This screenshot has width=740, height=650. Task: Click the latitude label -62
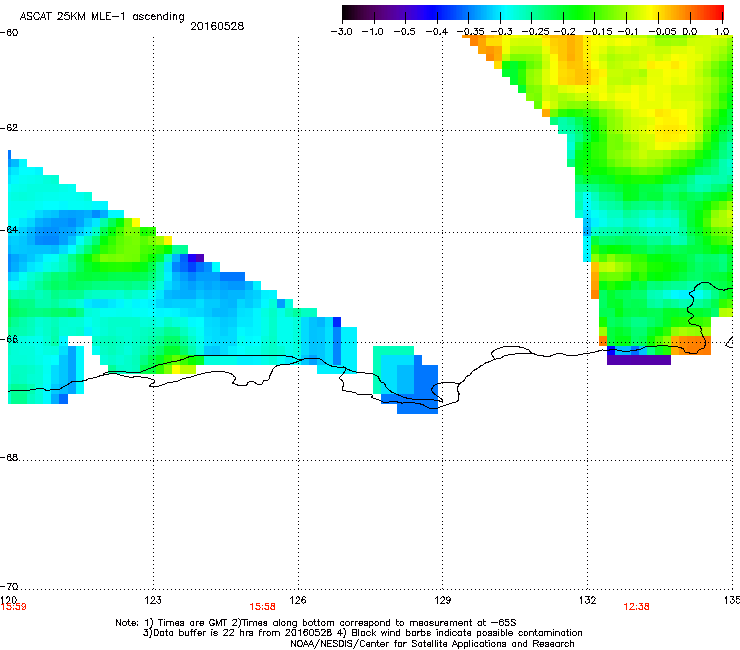click(x=9, y=128)
